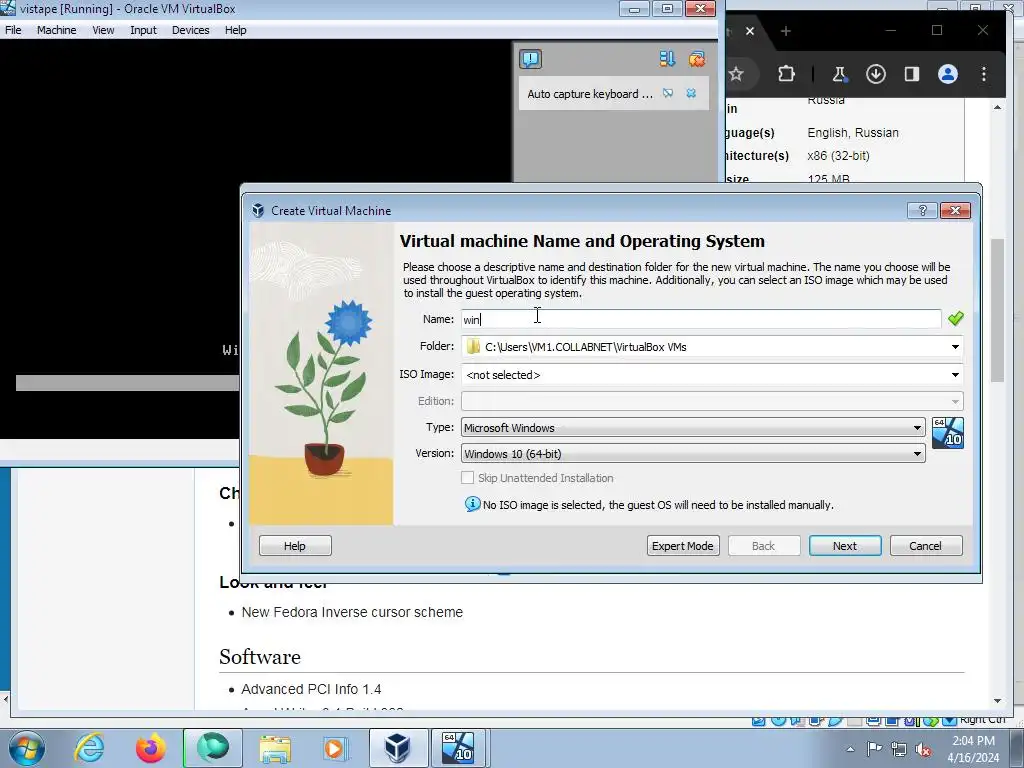
Task: Click the delete-all-notifications icon
Action: [697, 59]
